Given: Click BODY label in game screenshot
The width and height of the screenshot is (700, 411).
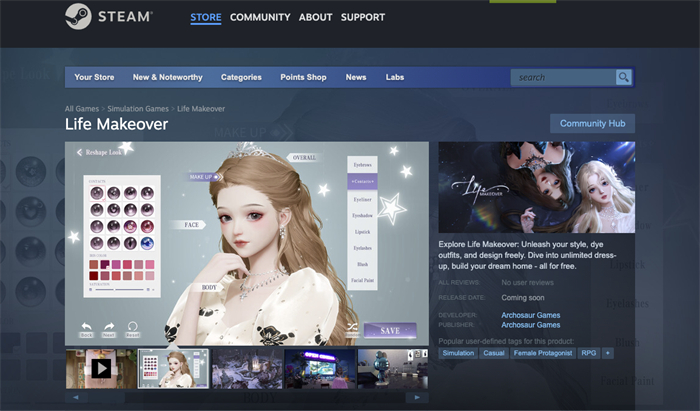Looking at the screenshot, I should click(209, 287).
